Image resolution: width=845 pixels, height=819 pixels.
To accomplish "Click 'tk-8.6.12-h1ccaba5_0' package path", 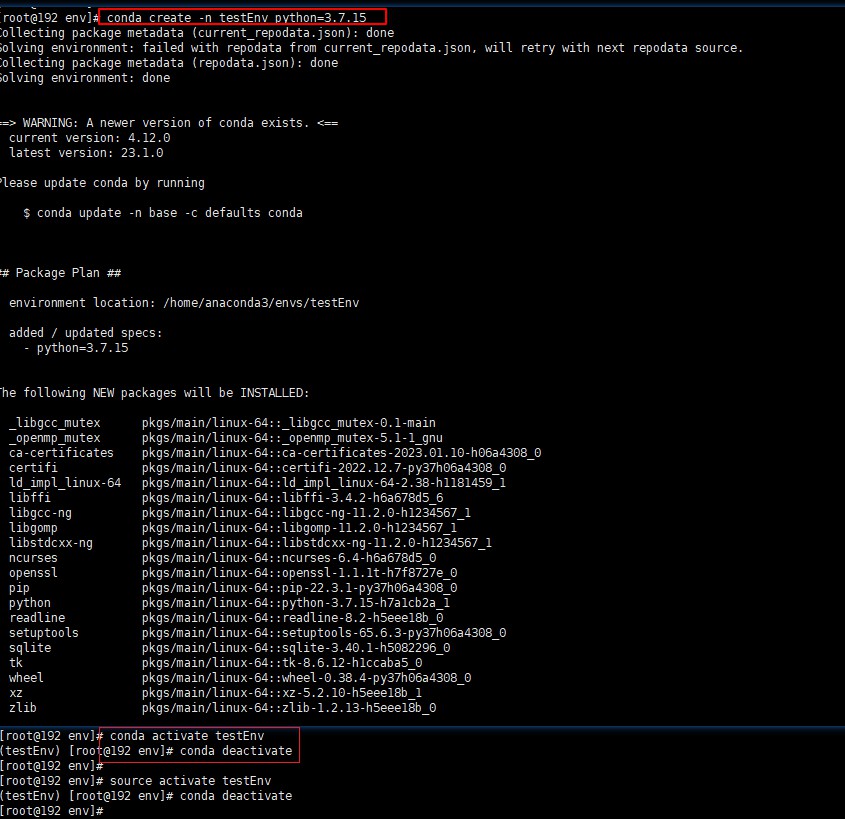I will [x=282, y=663].
